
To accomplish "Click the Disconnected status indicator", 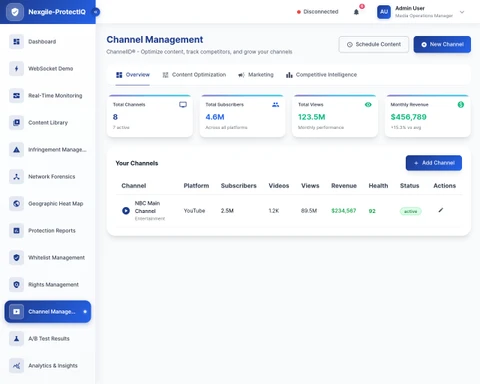I will pos(317,12).
